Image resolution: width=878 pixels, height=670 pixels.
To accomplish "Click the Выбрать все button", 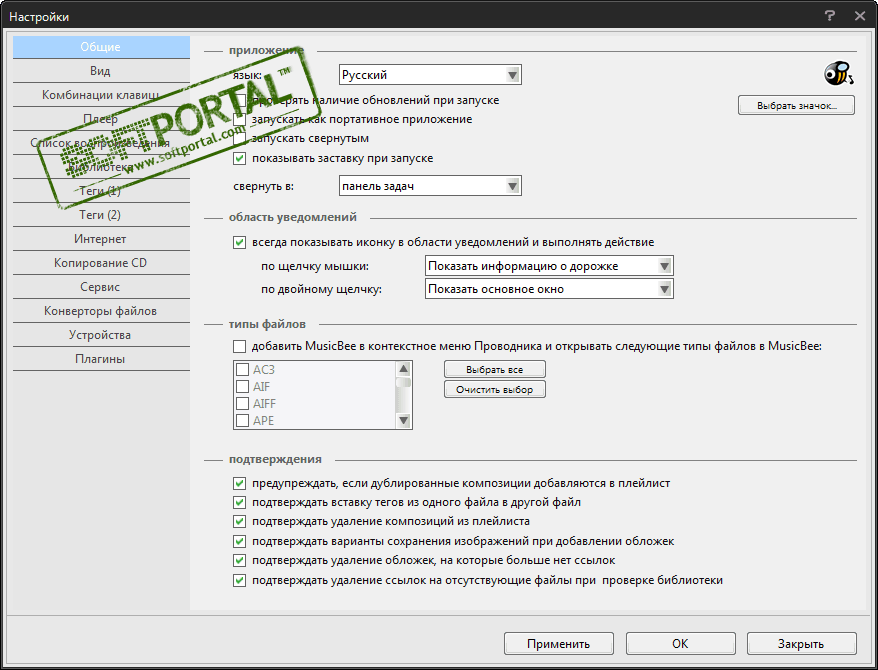I will tap(494, 369).
